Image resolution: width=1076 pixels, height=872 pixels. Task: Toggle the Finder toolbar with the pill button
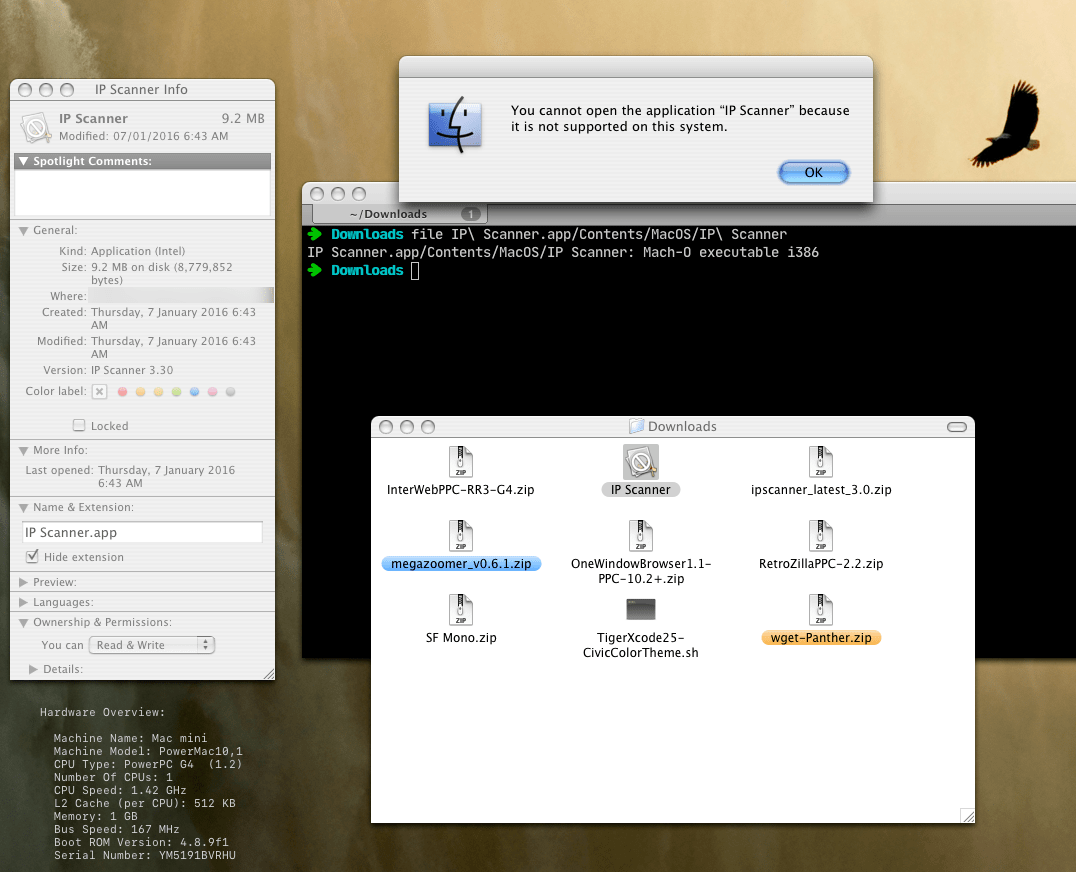coord(957,427)
